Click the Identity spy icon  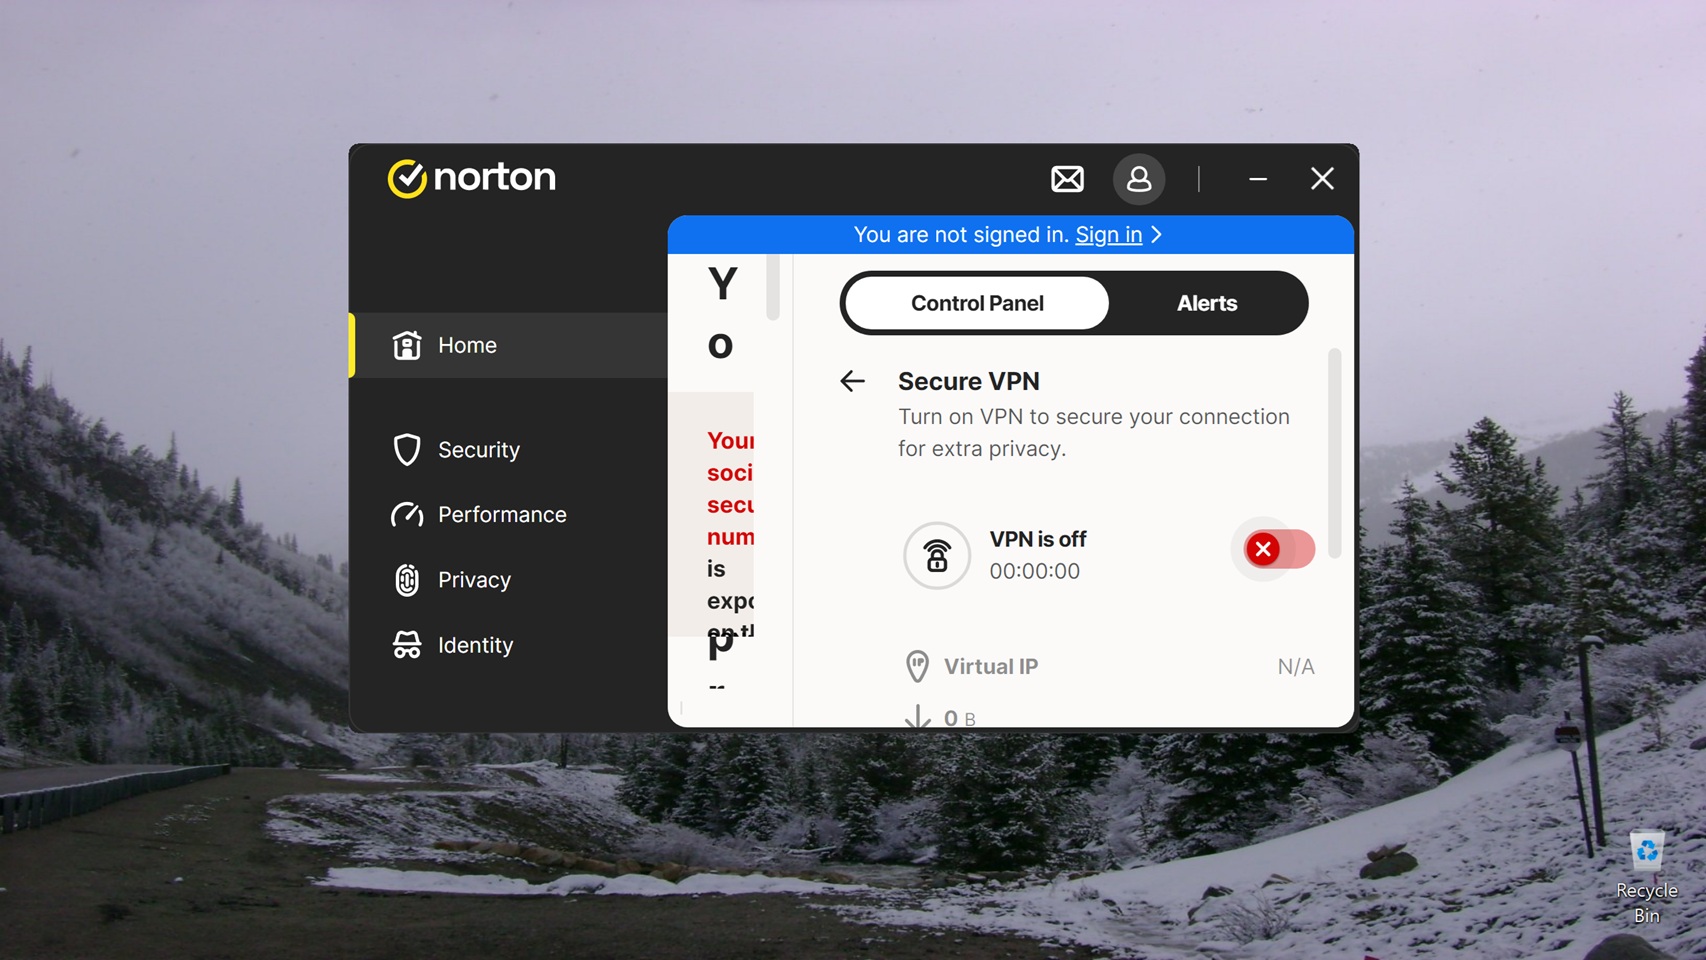click(407, 645)
